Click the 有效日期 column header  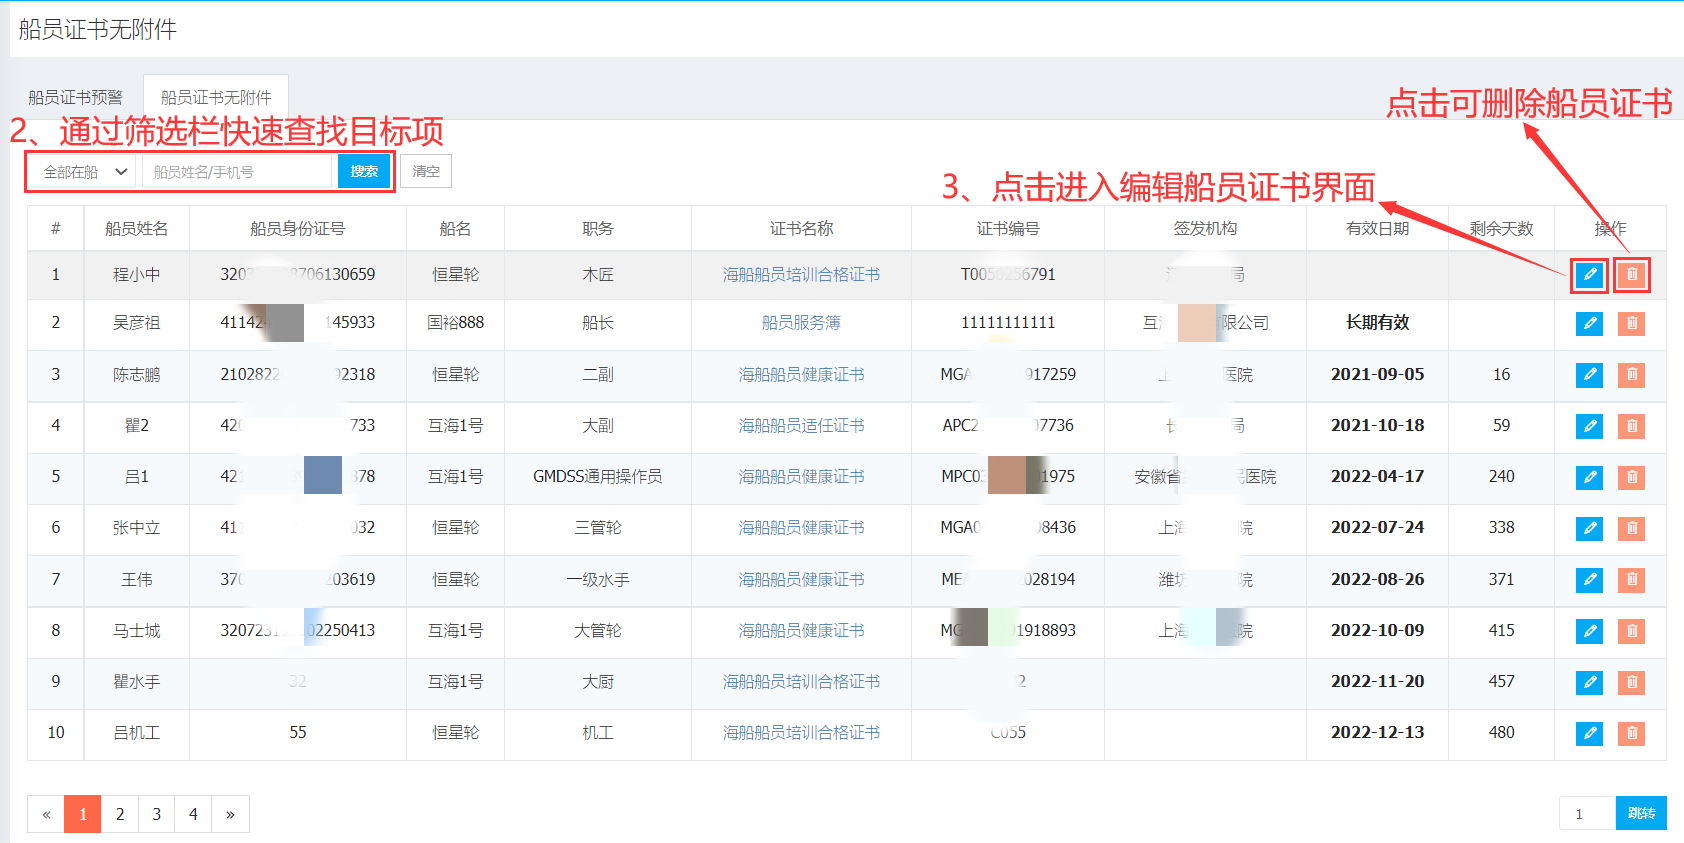(x=1377, y=229)
